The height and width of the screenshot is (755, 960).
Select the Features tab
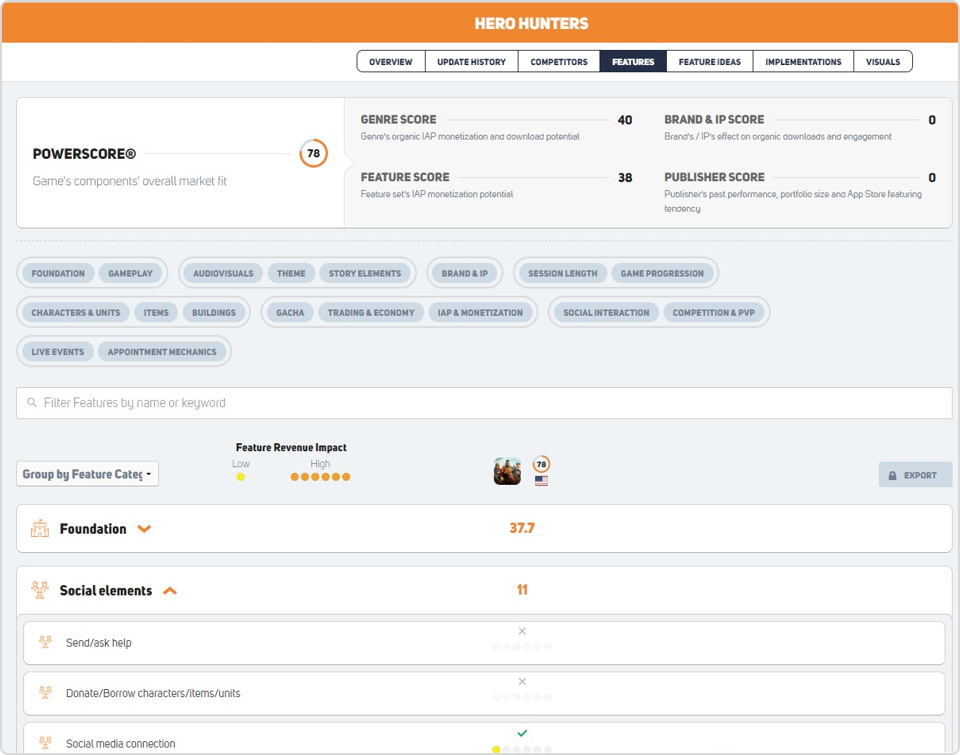(633, 62)
